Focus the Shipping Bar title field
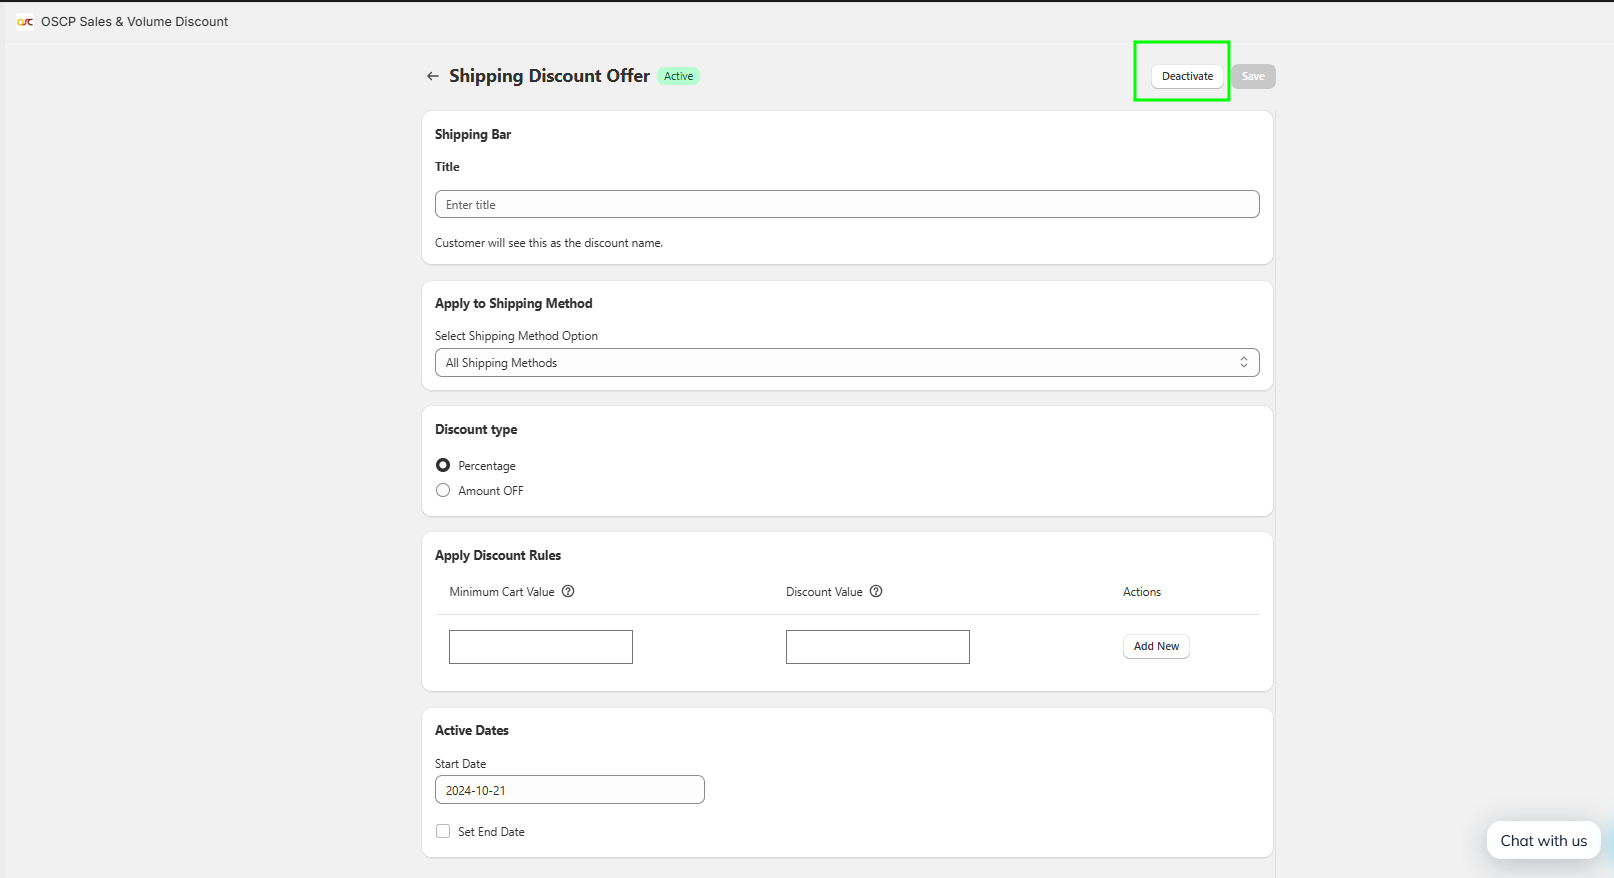 click(846, 204)
